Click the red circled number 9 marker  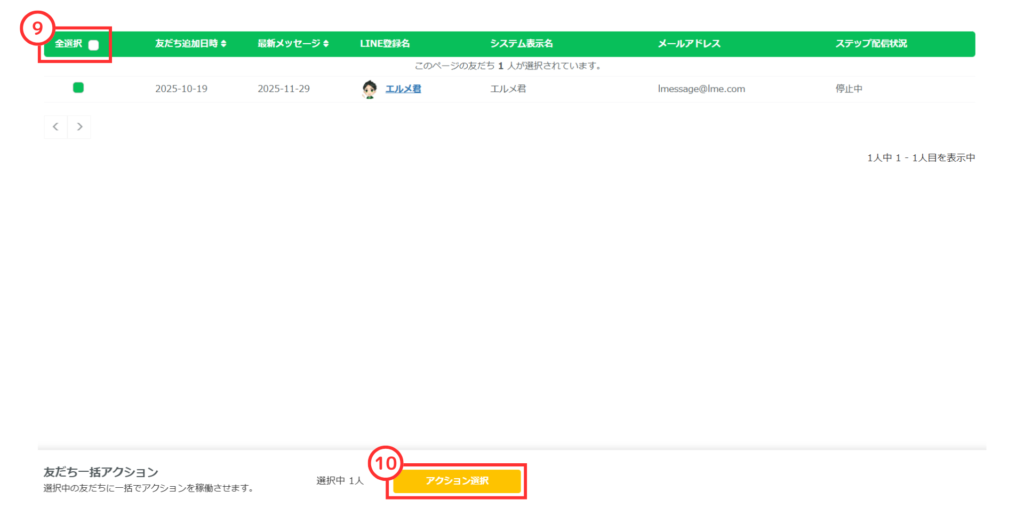click(x=36, y=28)
